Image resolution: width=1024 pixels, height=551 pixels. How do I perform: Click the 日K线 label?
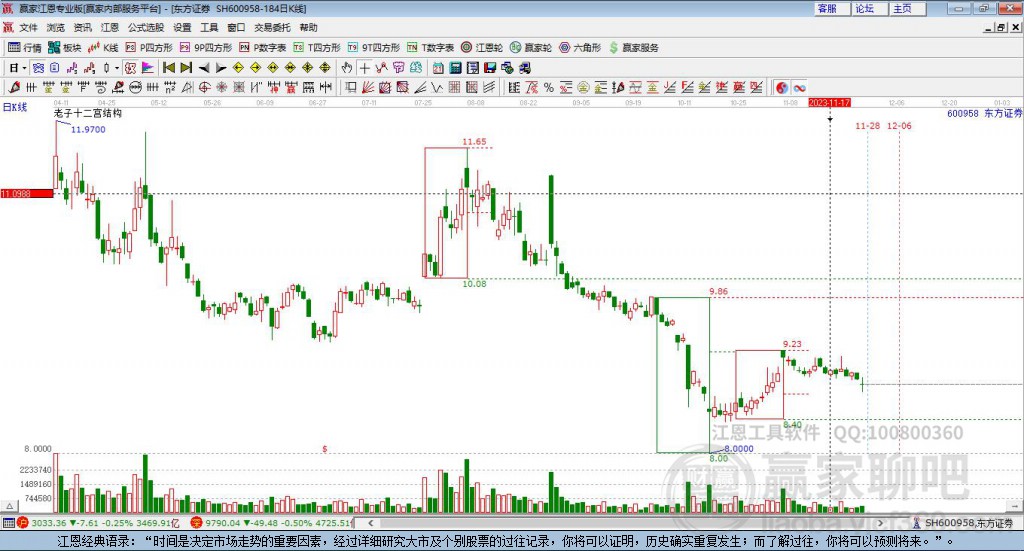15,107
